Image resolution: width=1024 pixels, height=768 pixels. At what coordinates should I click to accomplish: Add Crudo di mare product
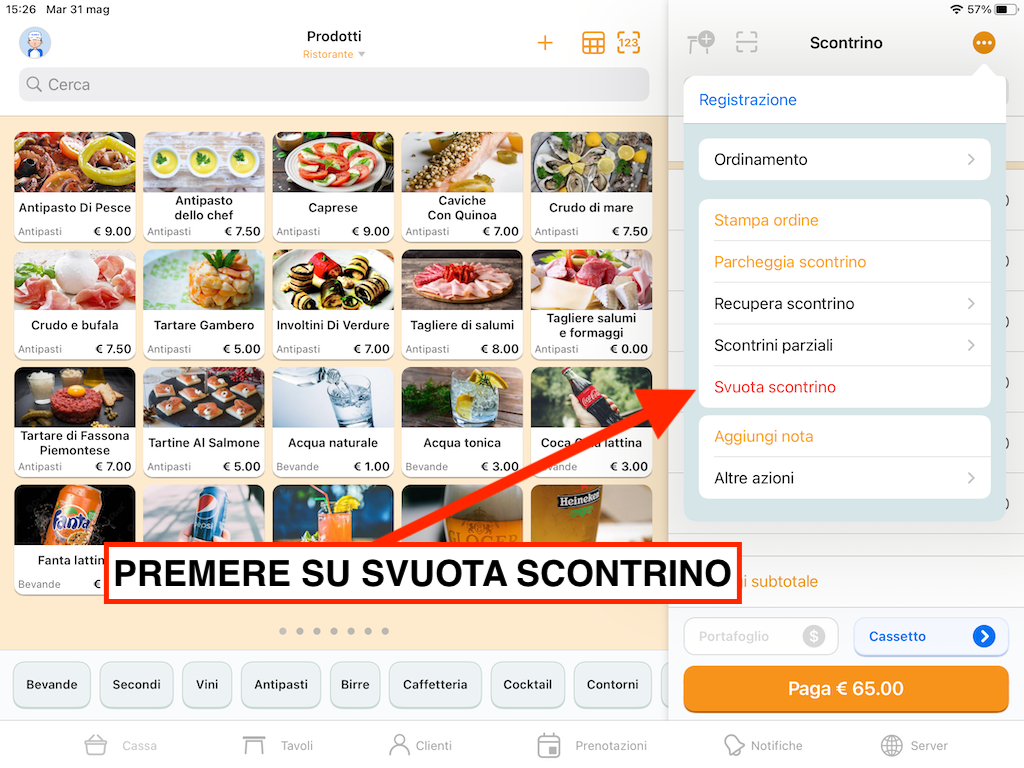tap(591, 187)
